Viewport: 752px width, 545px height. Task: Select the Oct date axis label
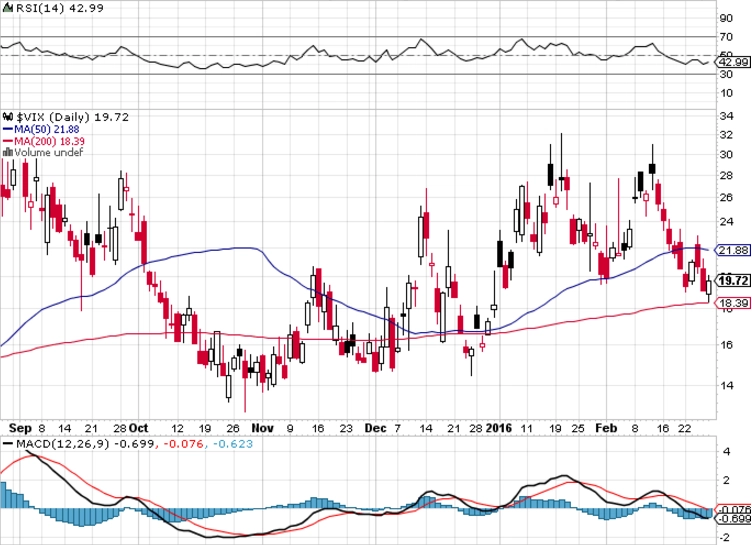pyautogui.click(x=139, y=428)
